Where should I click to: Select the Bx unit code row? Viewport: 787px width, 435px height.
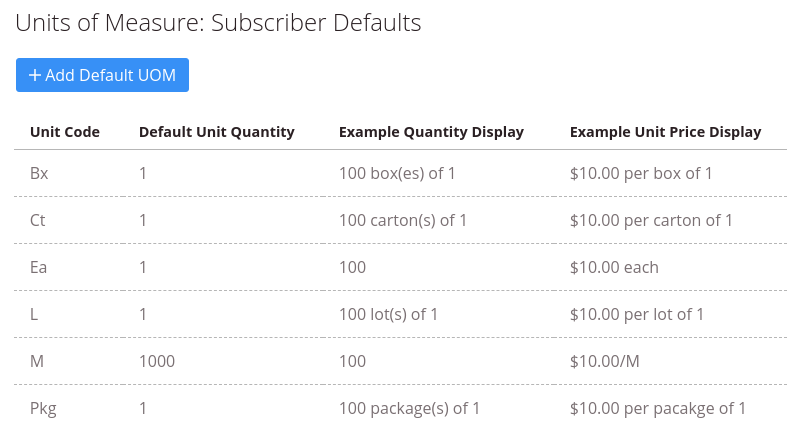401,173
